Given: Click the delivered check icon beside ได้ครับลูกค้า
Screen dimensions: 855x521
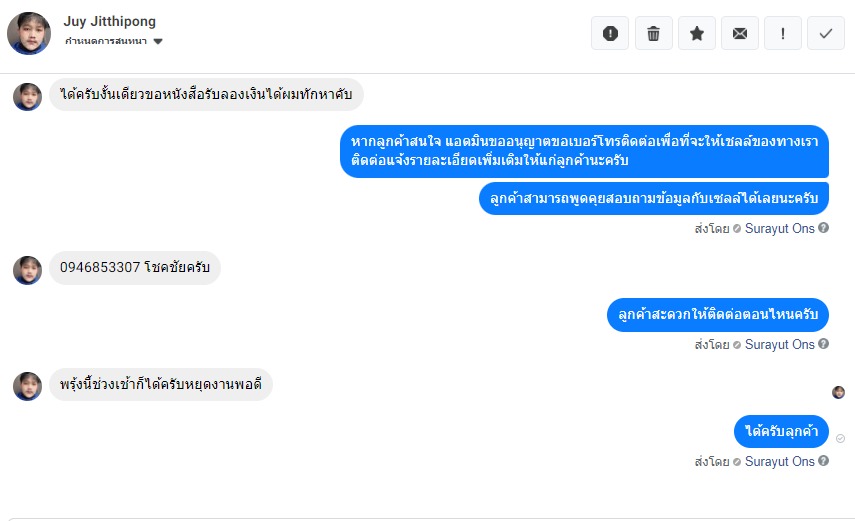Looking at the screenshot, I should point(840,438).
